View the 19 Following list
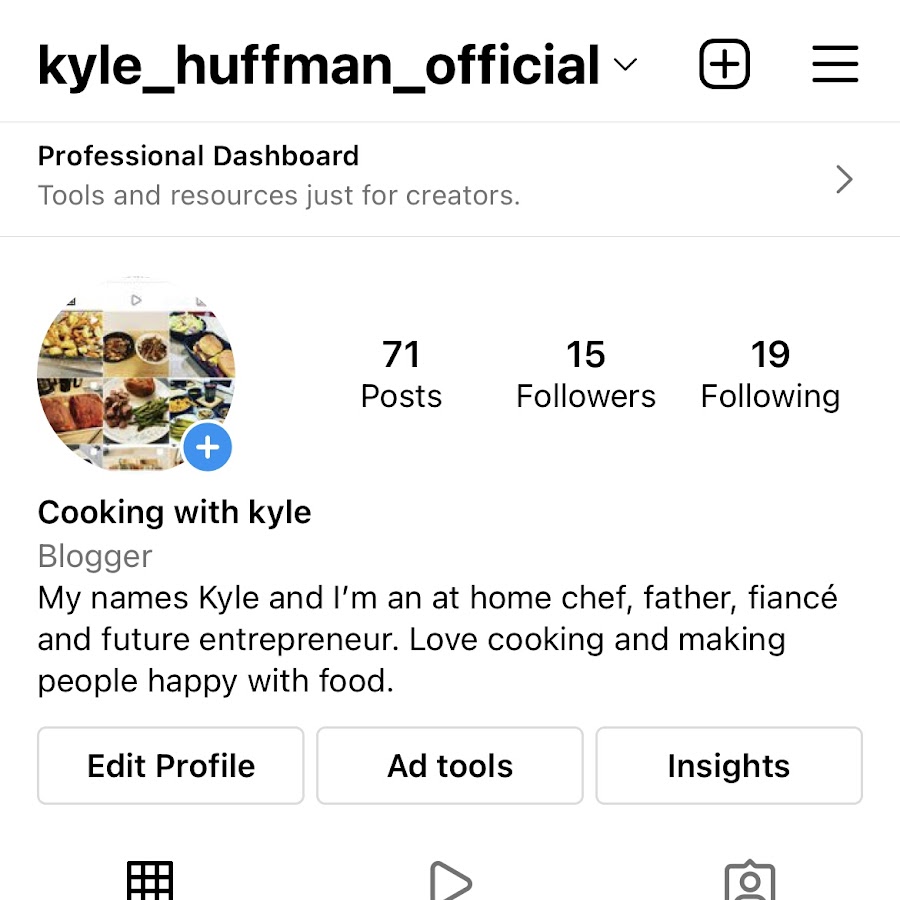 click(770, 374)
